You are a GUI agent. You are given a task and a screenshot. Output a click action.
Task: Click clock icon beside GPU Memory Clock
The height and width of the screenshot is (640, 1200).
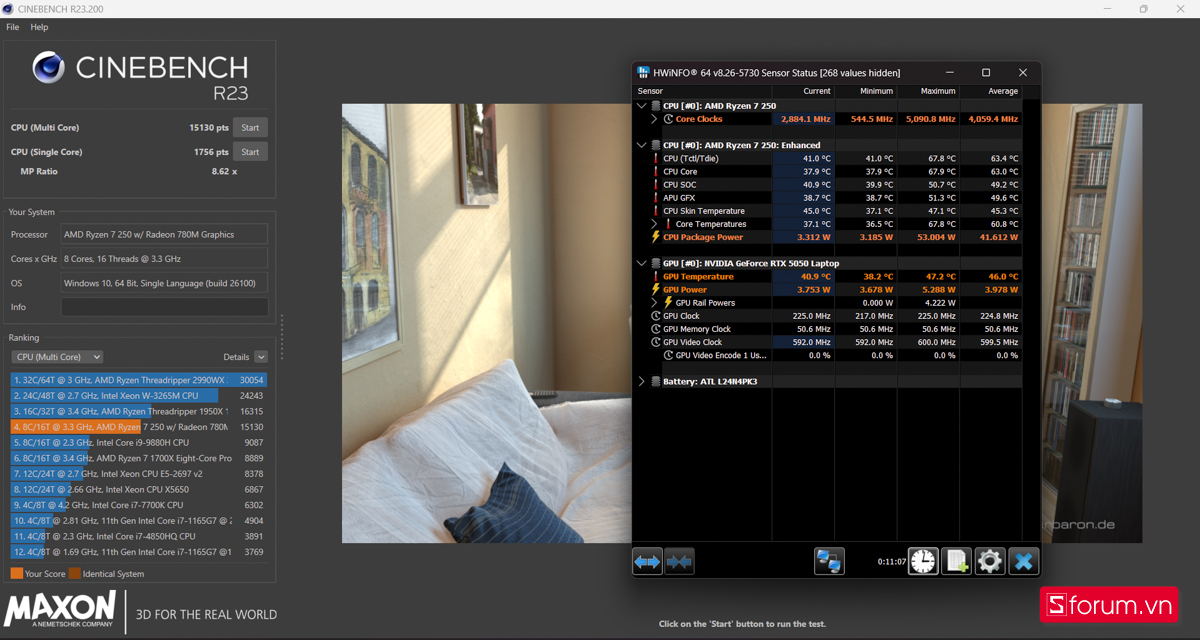coord(656,329)
